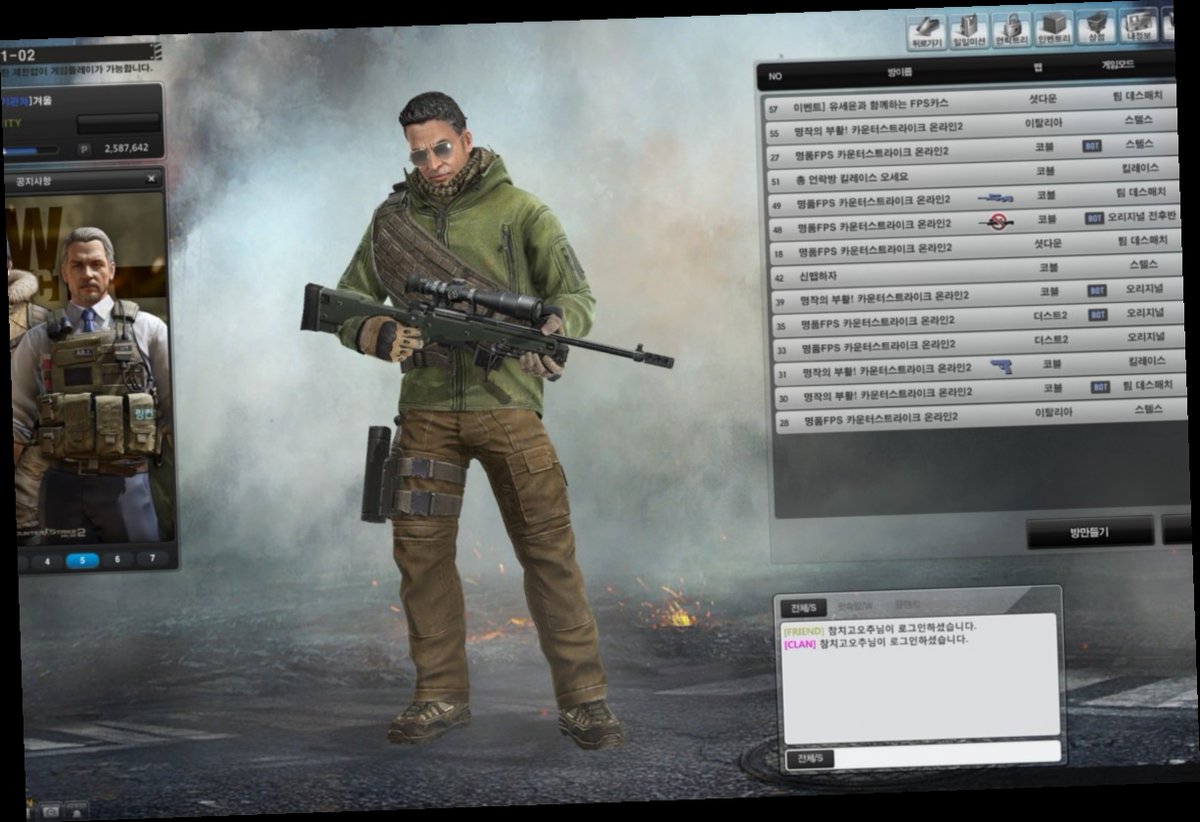Go to notice page 6
Screen dimensions: 1200x822
117,560
